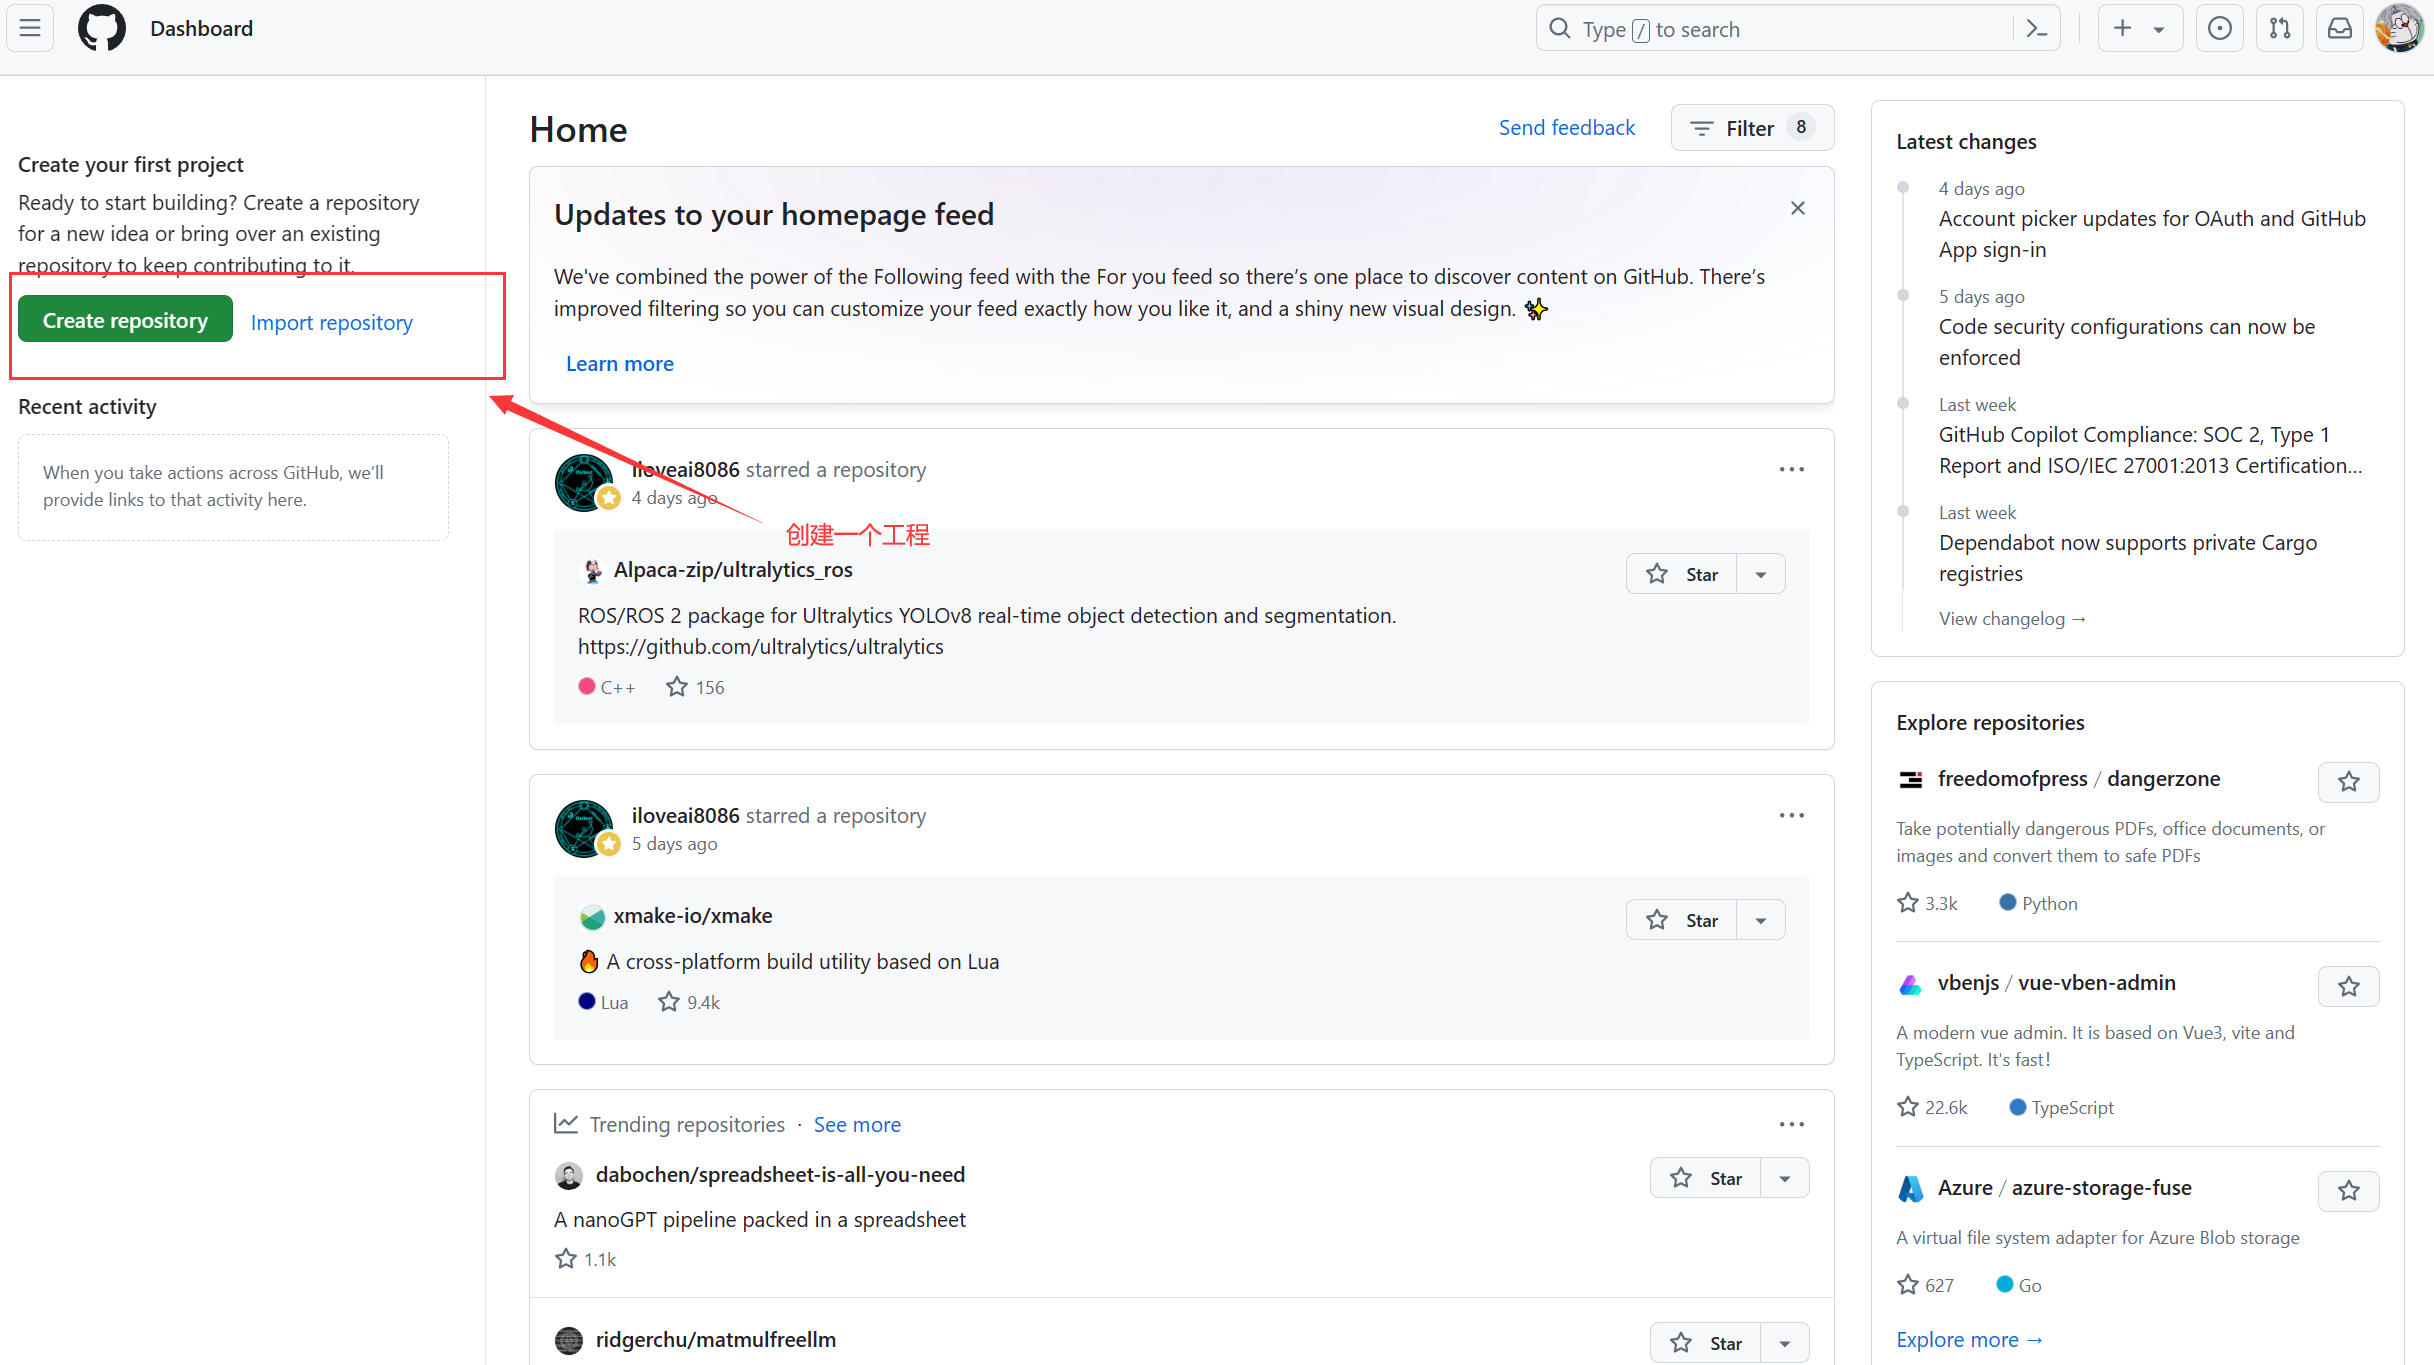The height and width of the screenshot is (1365, 2434).
Task: Open the hamburger navigation menu
Action: pyautogui.click(x=30, y=28)
